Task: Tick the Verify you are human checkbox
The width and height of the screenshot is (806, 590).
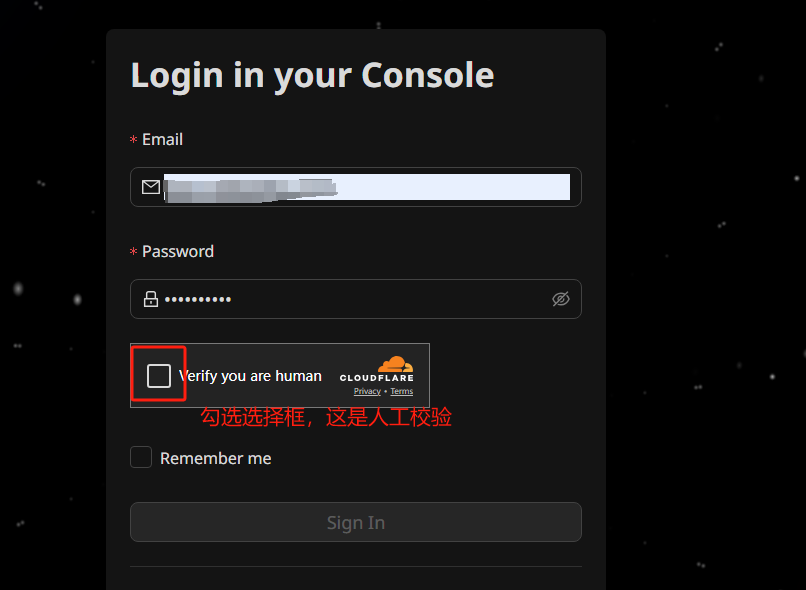Action: pos(159,376)
